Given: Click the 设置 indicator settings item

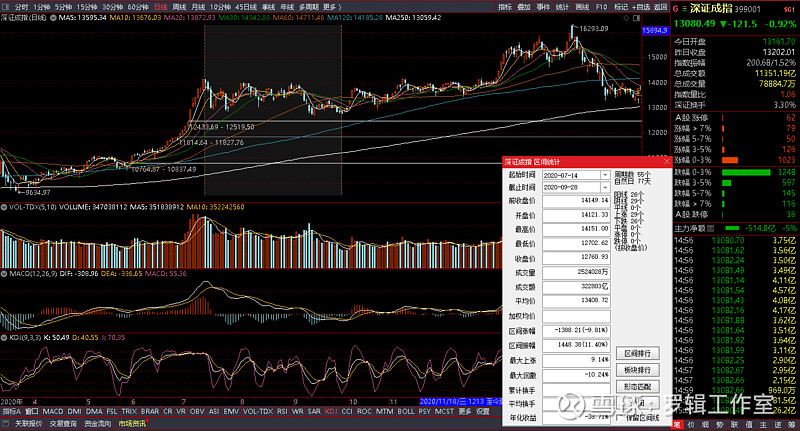Looking at the screenshot, I should tap(483, 411).
